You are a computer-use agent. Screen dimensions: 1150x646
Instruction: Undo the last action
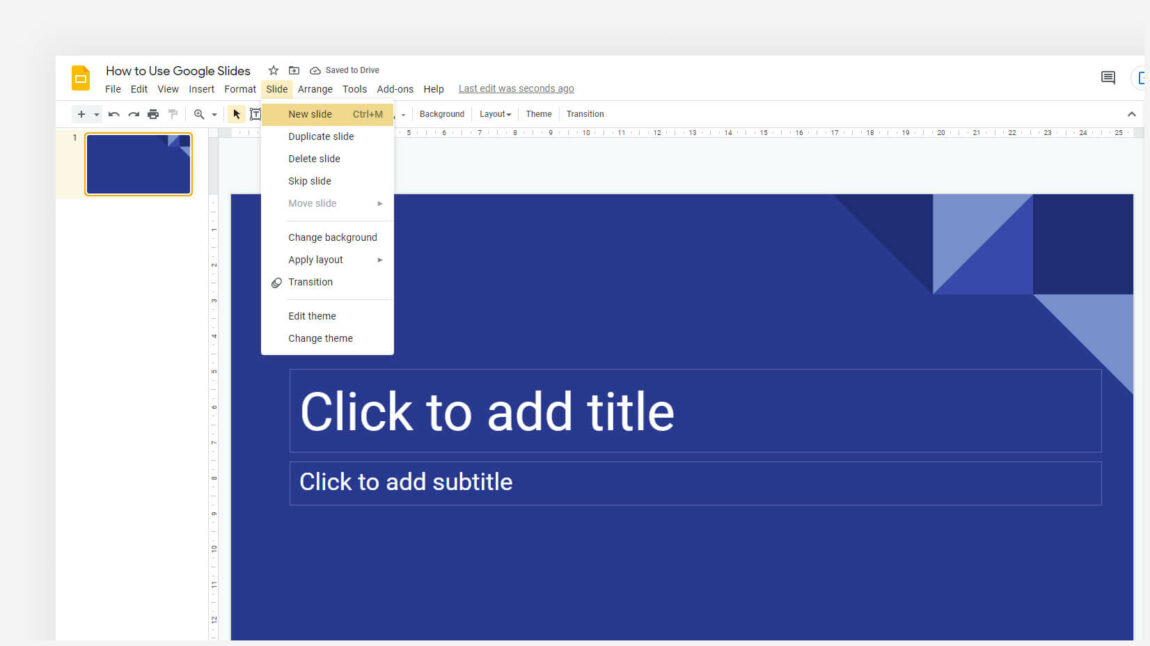tap(114, 113)
